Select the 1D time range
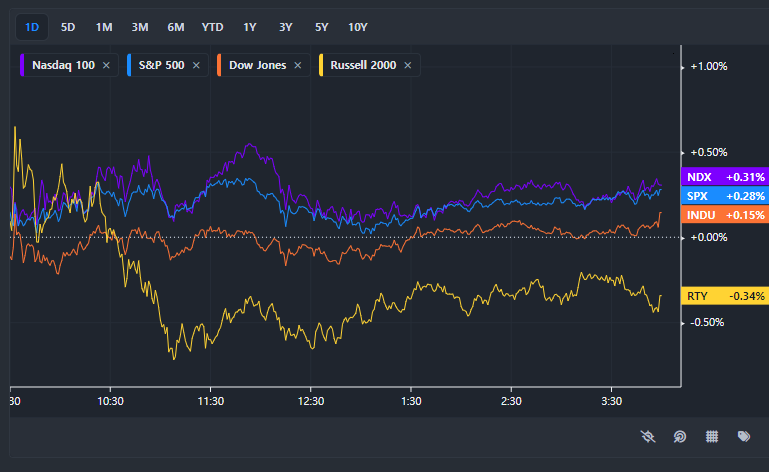 tap(32, 27)
